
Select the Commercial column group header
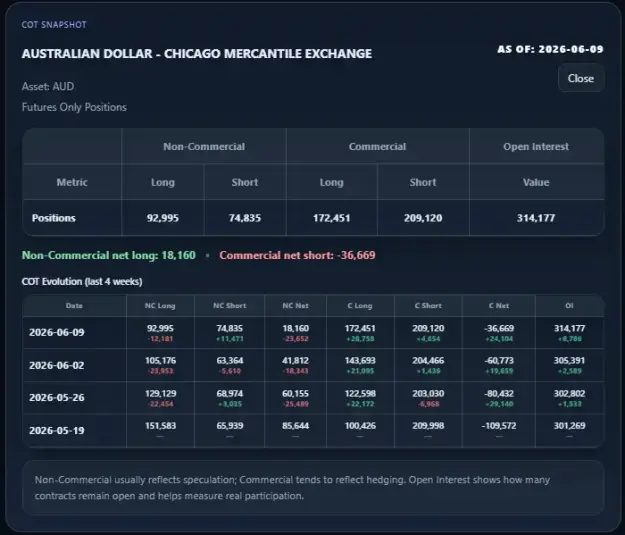point(377,146)
